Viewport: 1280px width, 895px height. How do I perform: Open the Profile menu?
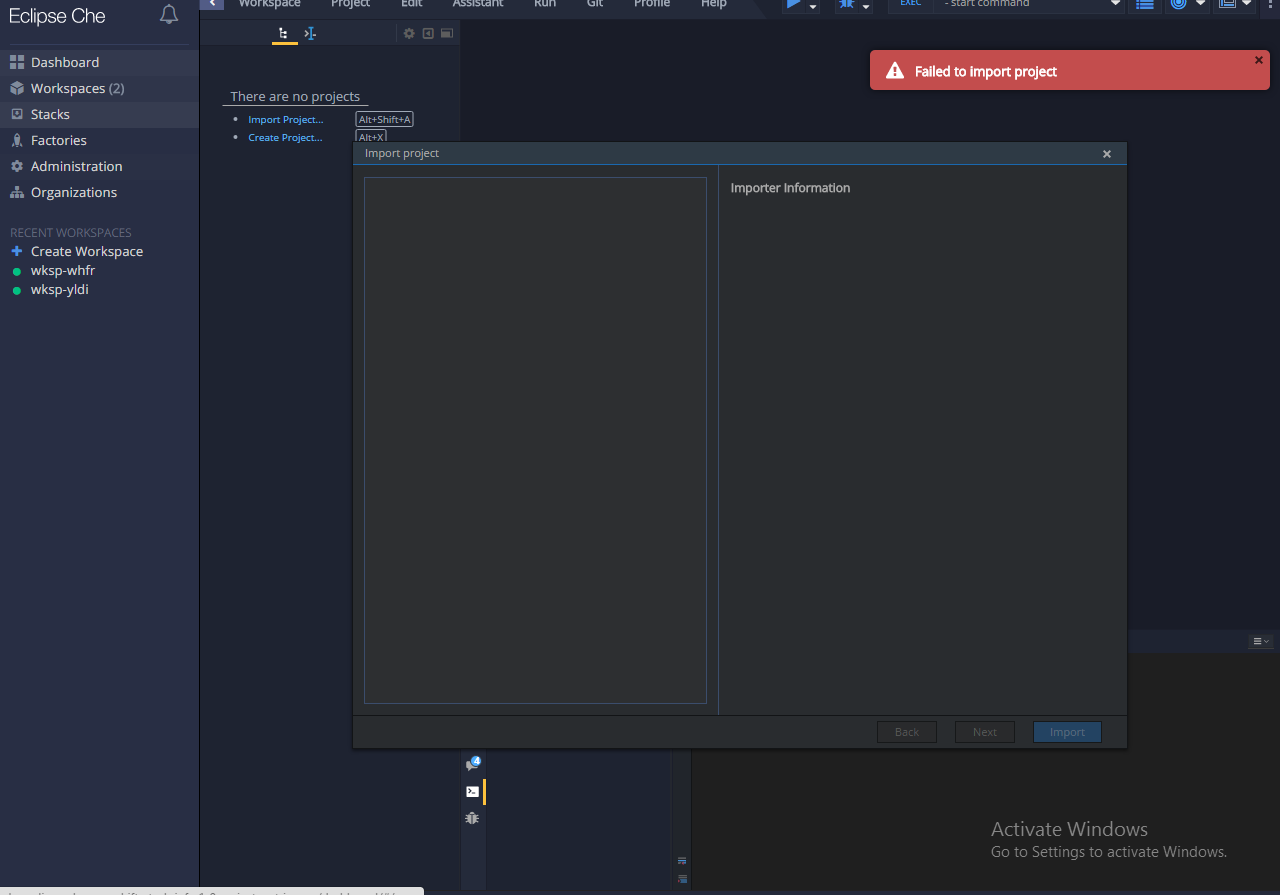[x=652, y=4]
